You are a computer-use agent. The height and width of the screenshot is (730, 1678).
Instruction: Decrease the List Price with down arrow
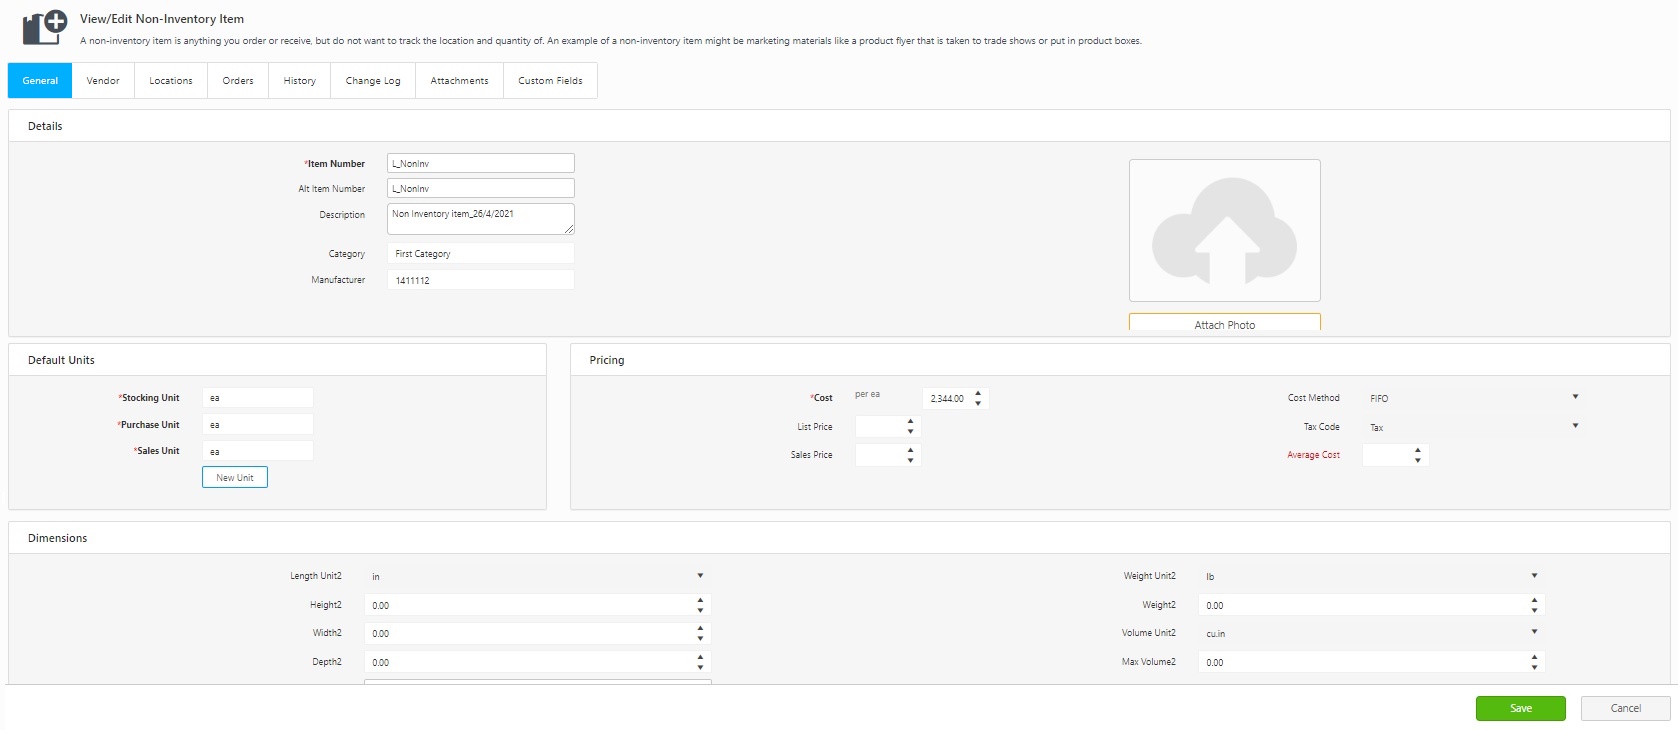coord(910,432)
